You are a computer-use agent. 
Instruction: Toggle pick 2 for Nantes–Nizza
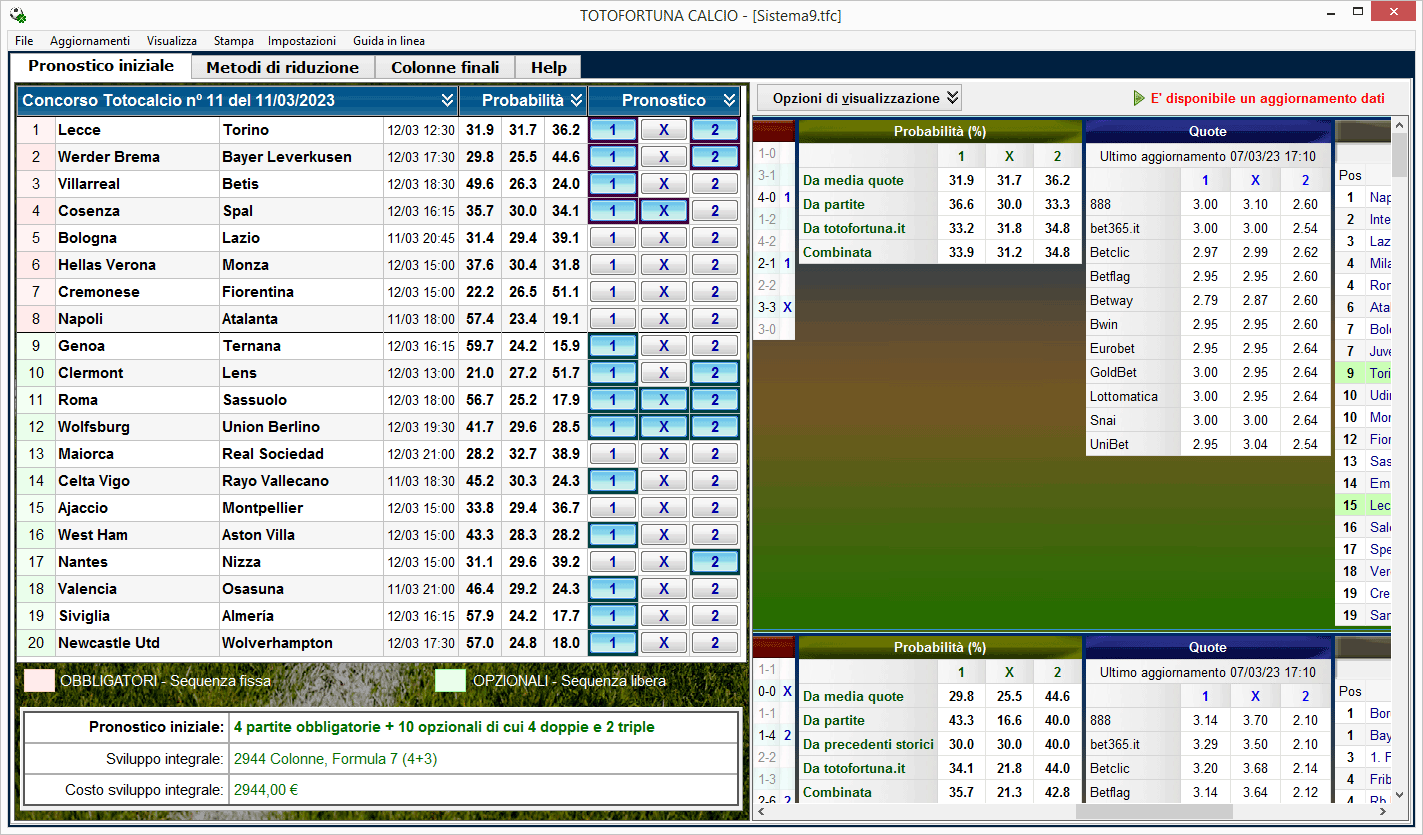tap(715, 562)
